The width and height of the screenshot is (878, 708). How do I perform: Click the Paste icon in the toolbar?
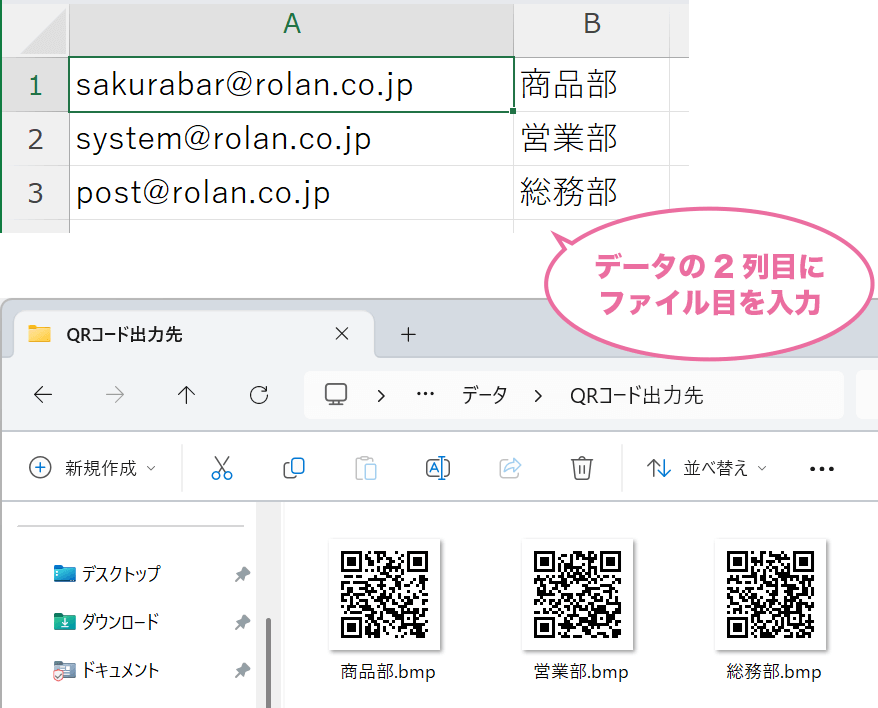(366, 468)
